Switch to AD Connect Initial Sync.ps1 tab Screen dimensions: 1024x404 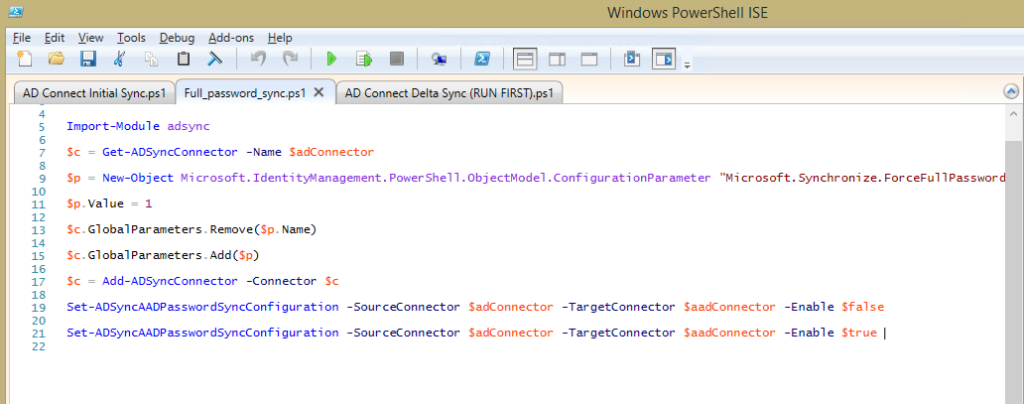[x=94, y=93]
